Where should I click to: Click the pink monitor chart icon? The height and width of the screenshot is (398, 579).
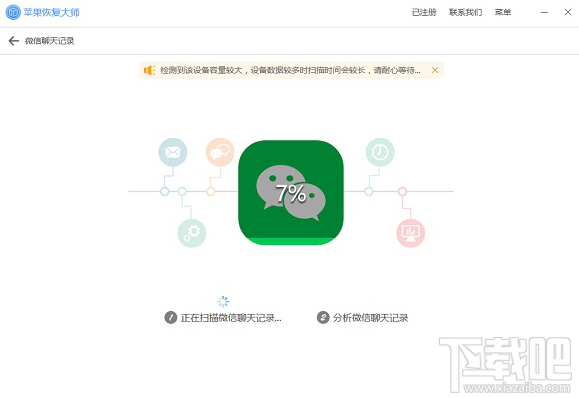(x=411, y=233)
